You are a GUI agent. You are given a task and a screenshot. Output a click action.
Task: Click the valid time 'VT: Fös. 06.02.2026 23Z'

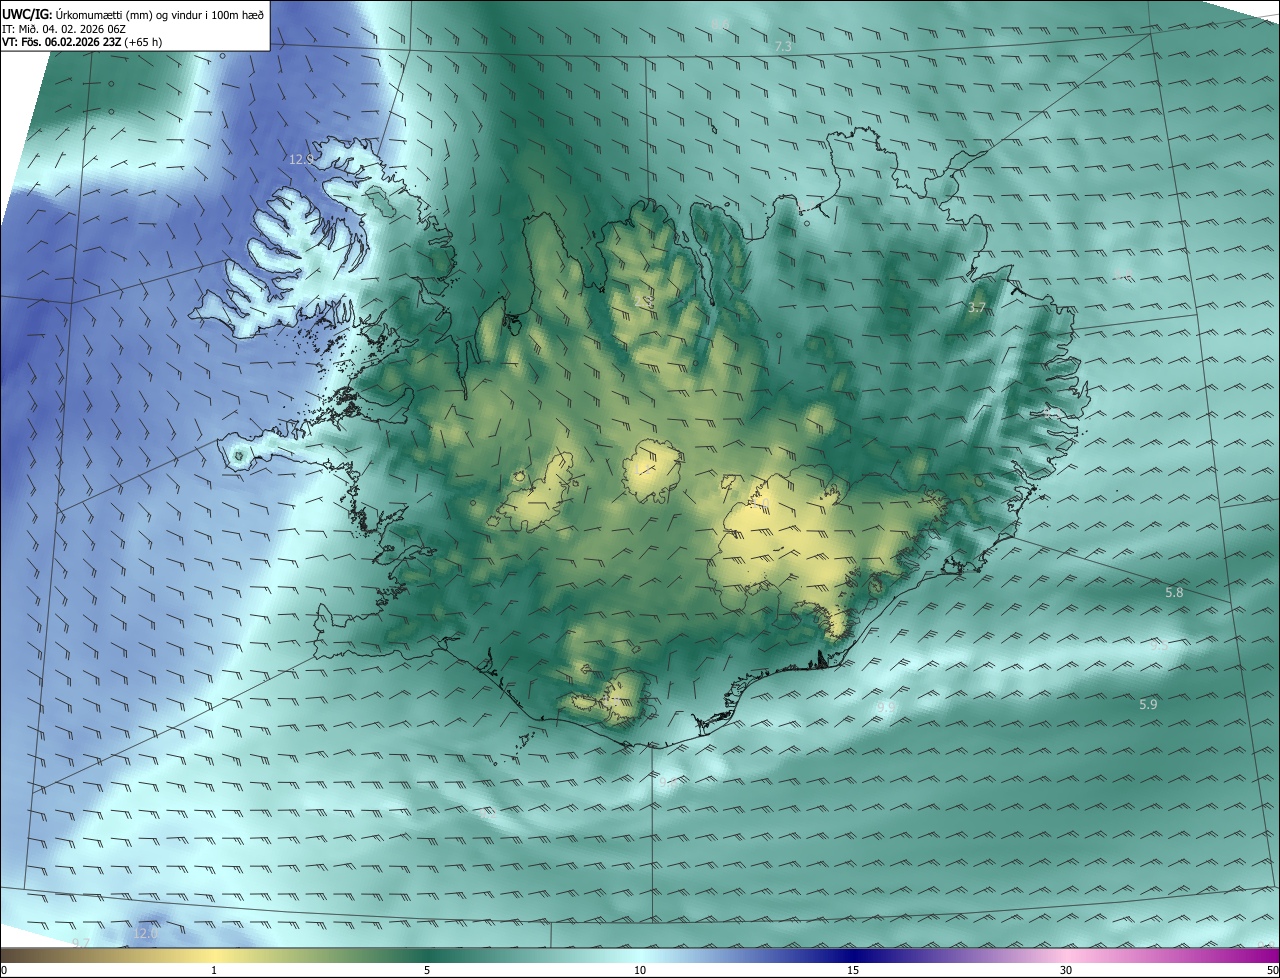tap(62, 41)
